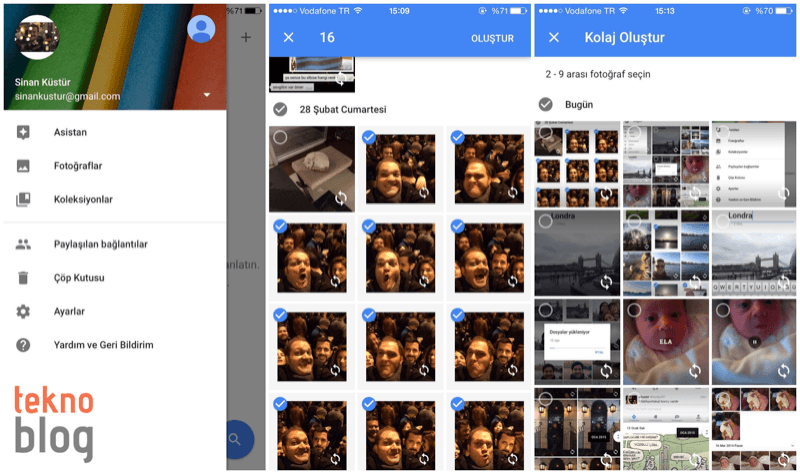
Task: Select the street lamps night photo
Action: coord(577,429)
